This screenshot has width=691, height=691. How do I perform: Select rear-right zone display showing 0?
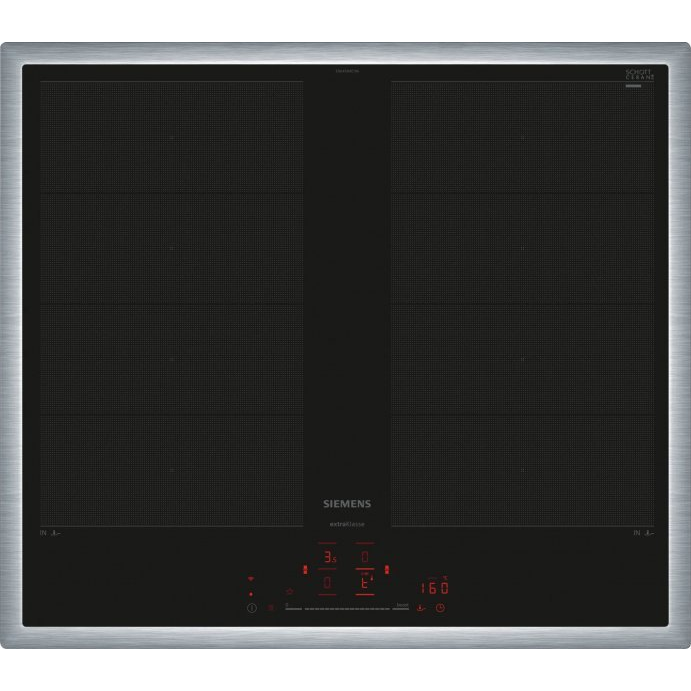(365, 556)
